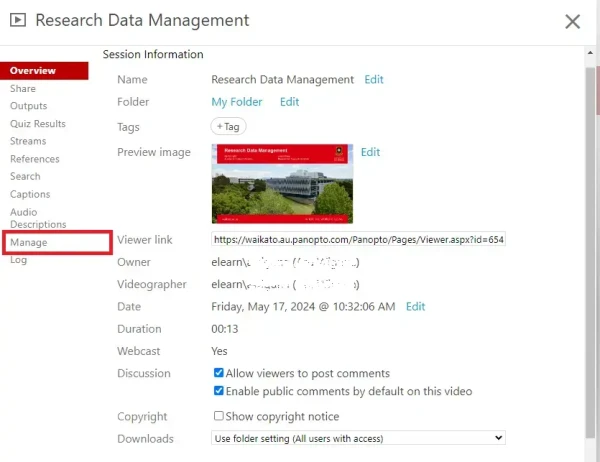The height and width of the screenshot is (462, 600).
Task: Enable Show copyright notice checkbox
Action: point(218,416)
